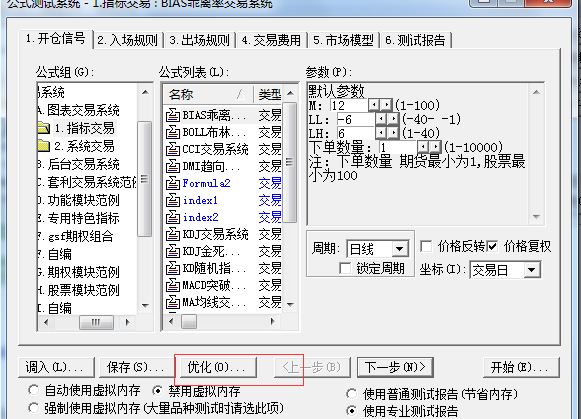Open the 1.指标交易 folder icon
This screenshot has width=581, height=419.
44,128
